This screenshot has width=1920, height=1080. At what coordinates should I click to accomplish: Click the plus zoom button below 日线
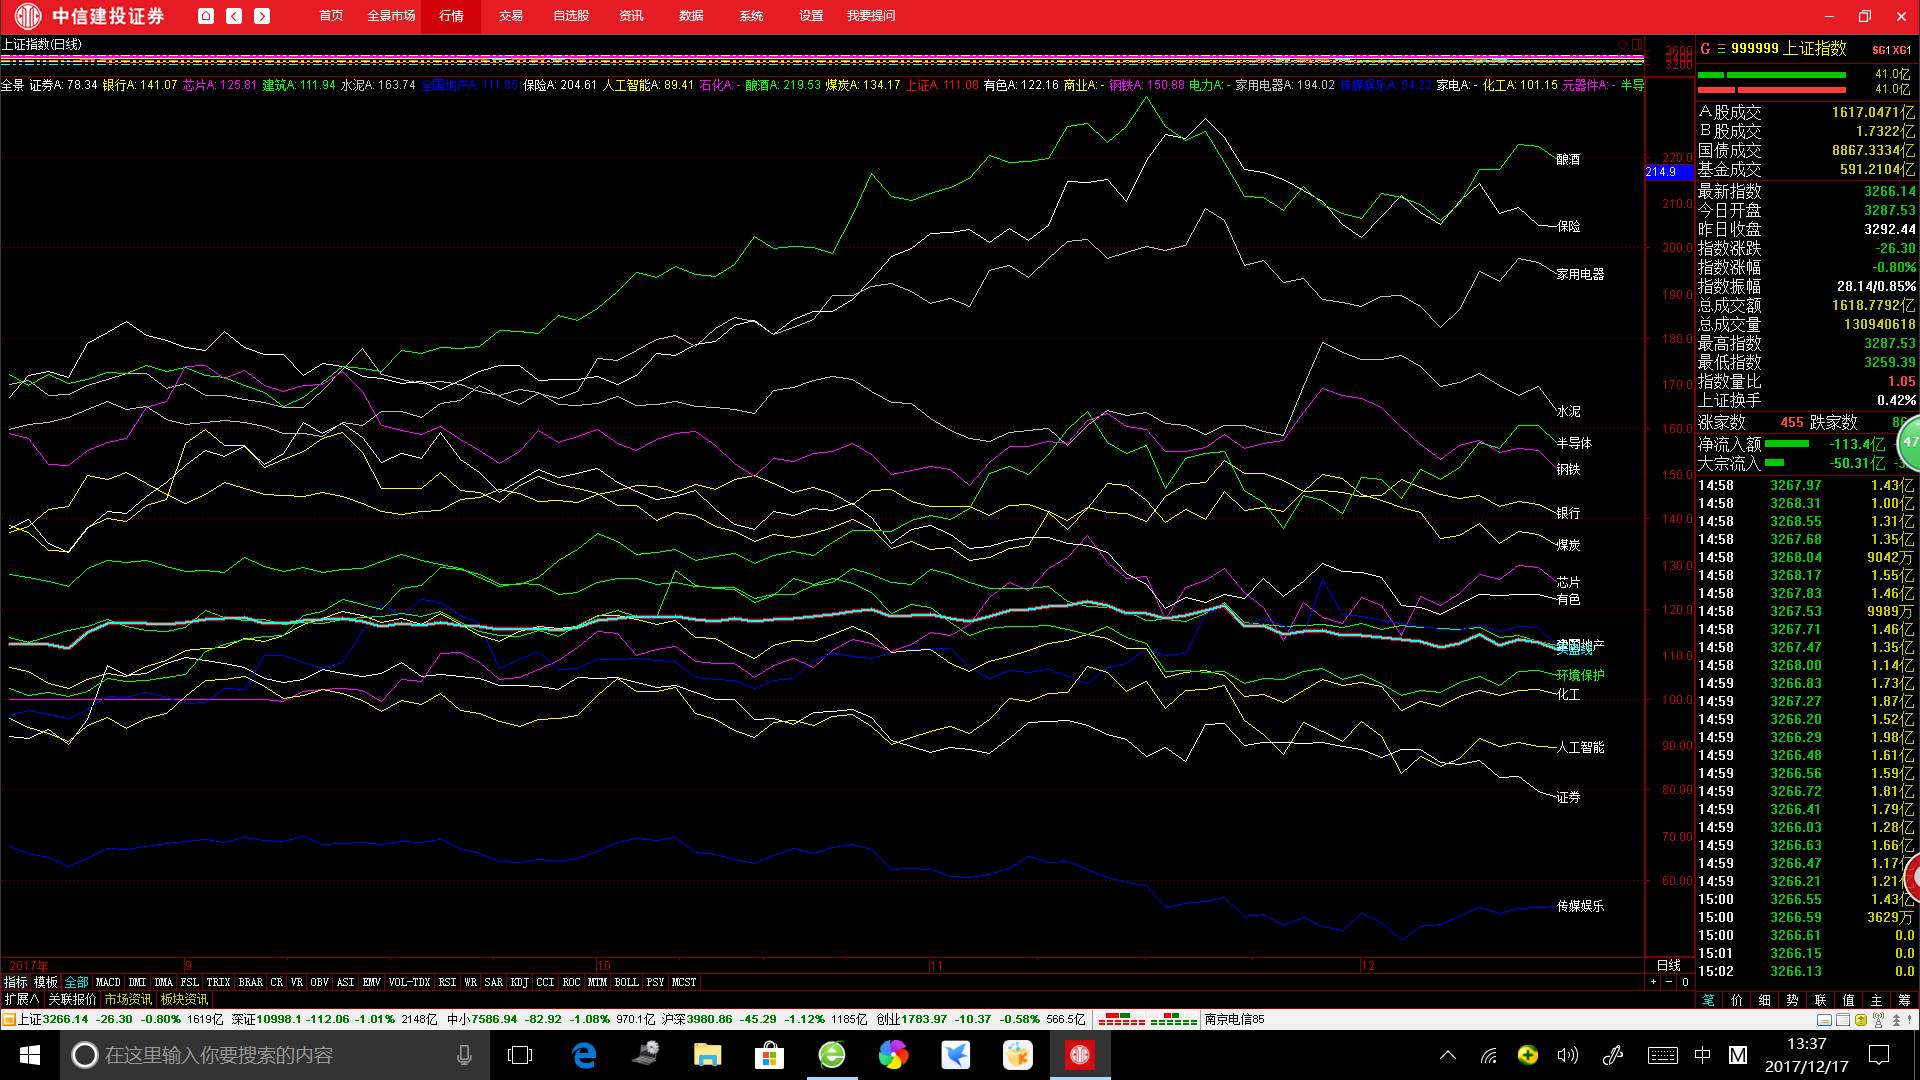1653,982
